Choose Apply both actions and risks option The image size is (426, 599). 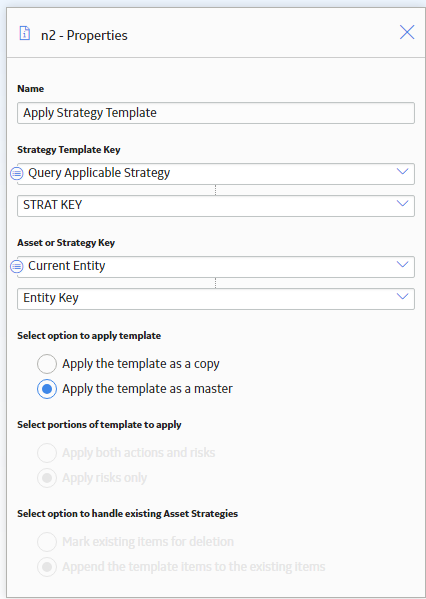(x=47, y=453)
